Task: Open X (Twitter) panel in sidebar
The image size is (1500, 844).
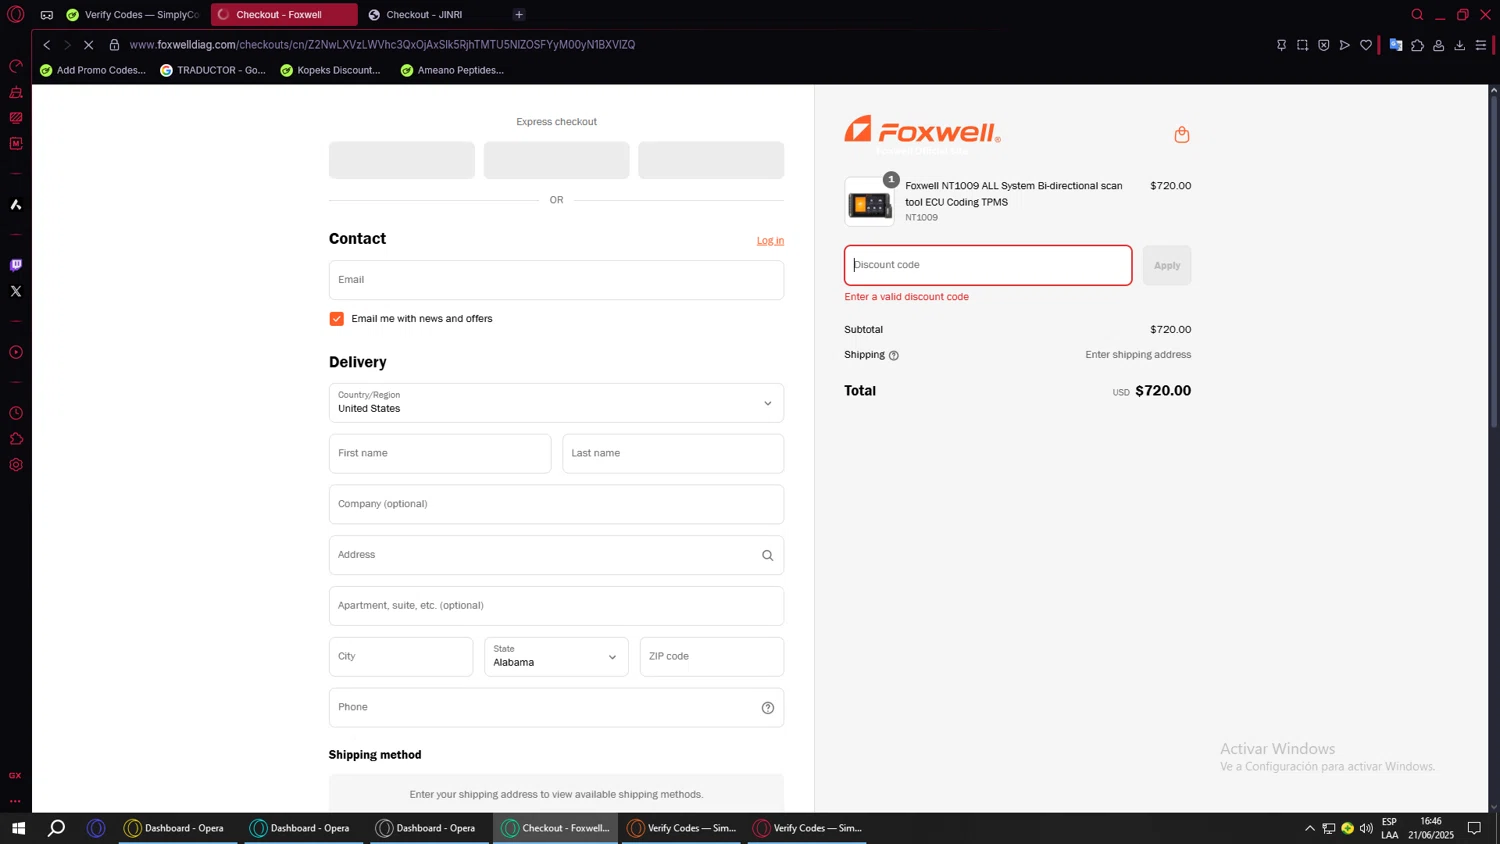Action: click(16, 291)
